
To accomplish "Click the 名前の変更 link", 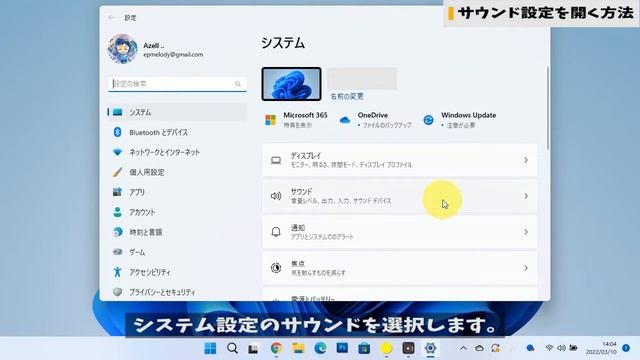I will [x=347, y=96].
